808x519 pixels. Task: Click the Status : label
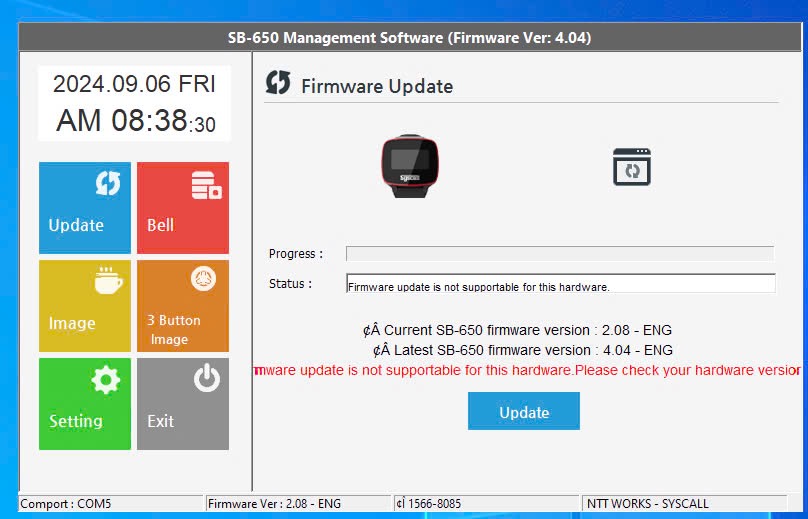[x=290, y=283]
